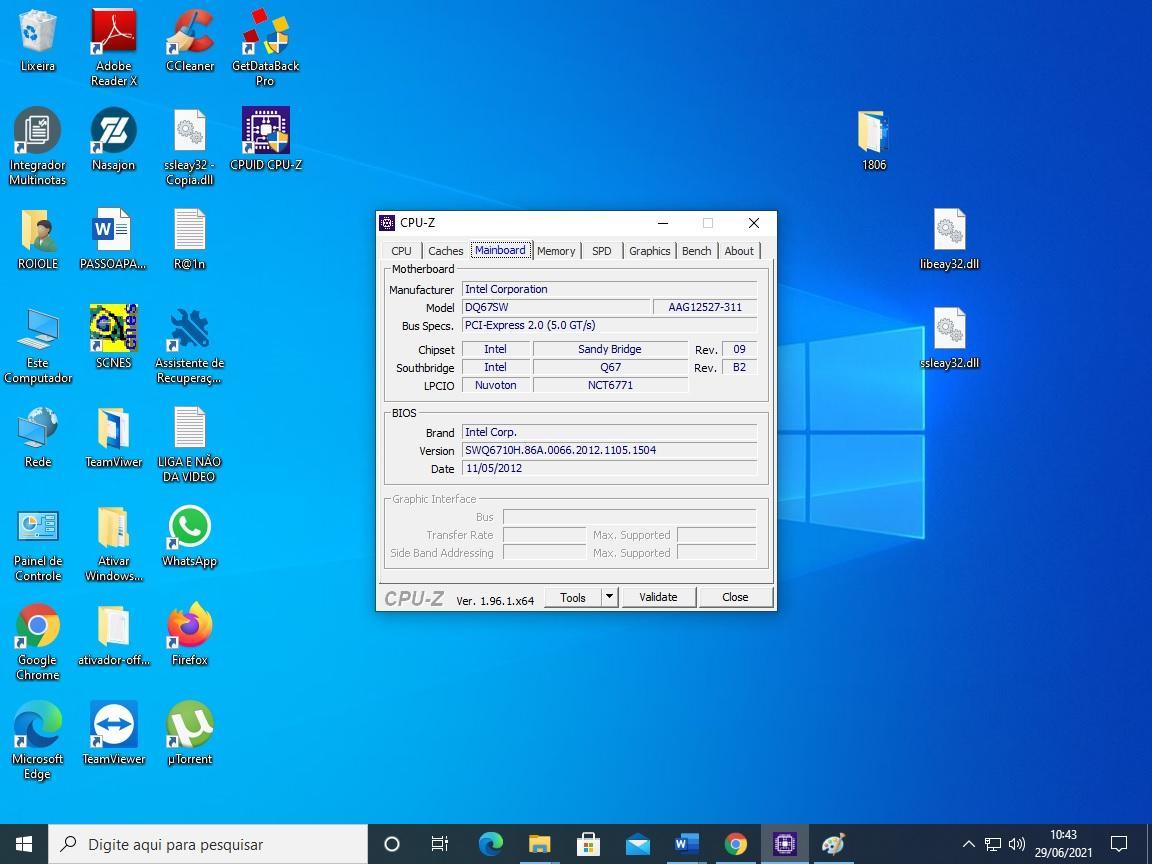Switch to the Bench tab
Viewport: 1152px width, 864px height.
(696, 251)
